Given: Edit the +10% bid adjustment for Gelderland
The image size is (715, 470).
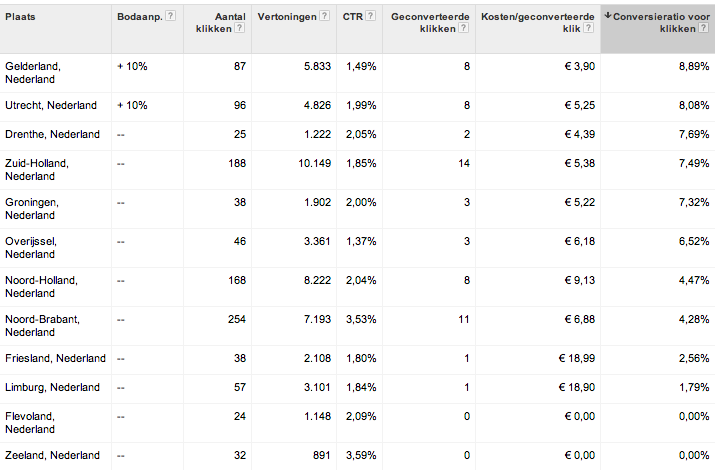Looking at the screenshot, I should [x=132, y=66].
